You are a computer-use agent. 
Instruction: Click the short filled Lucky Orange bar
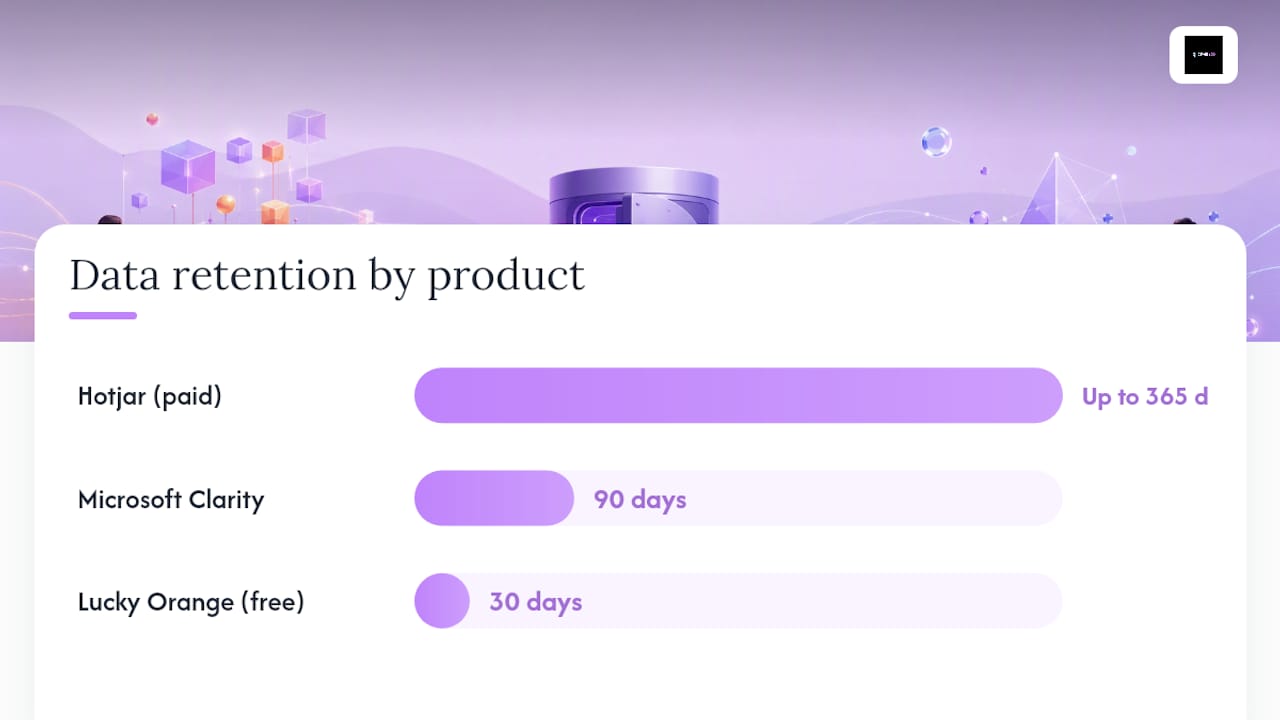442,601
